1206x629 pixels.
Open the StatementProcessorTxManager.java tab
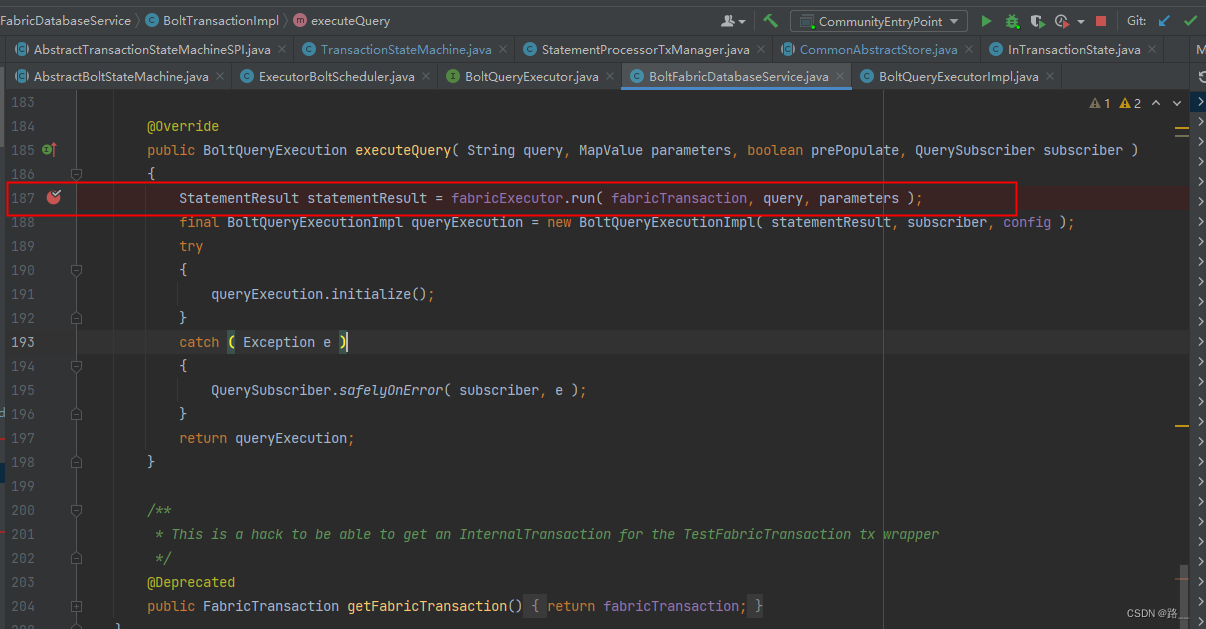pyautogui.click(x=645, y=49)
